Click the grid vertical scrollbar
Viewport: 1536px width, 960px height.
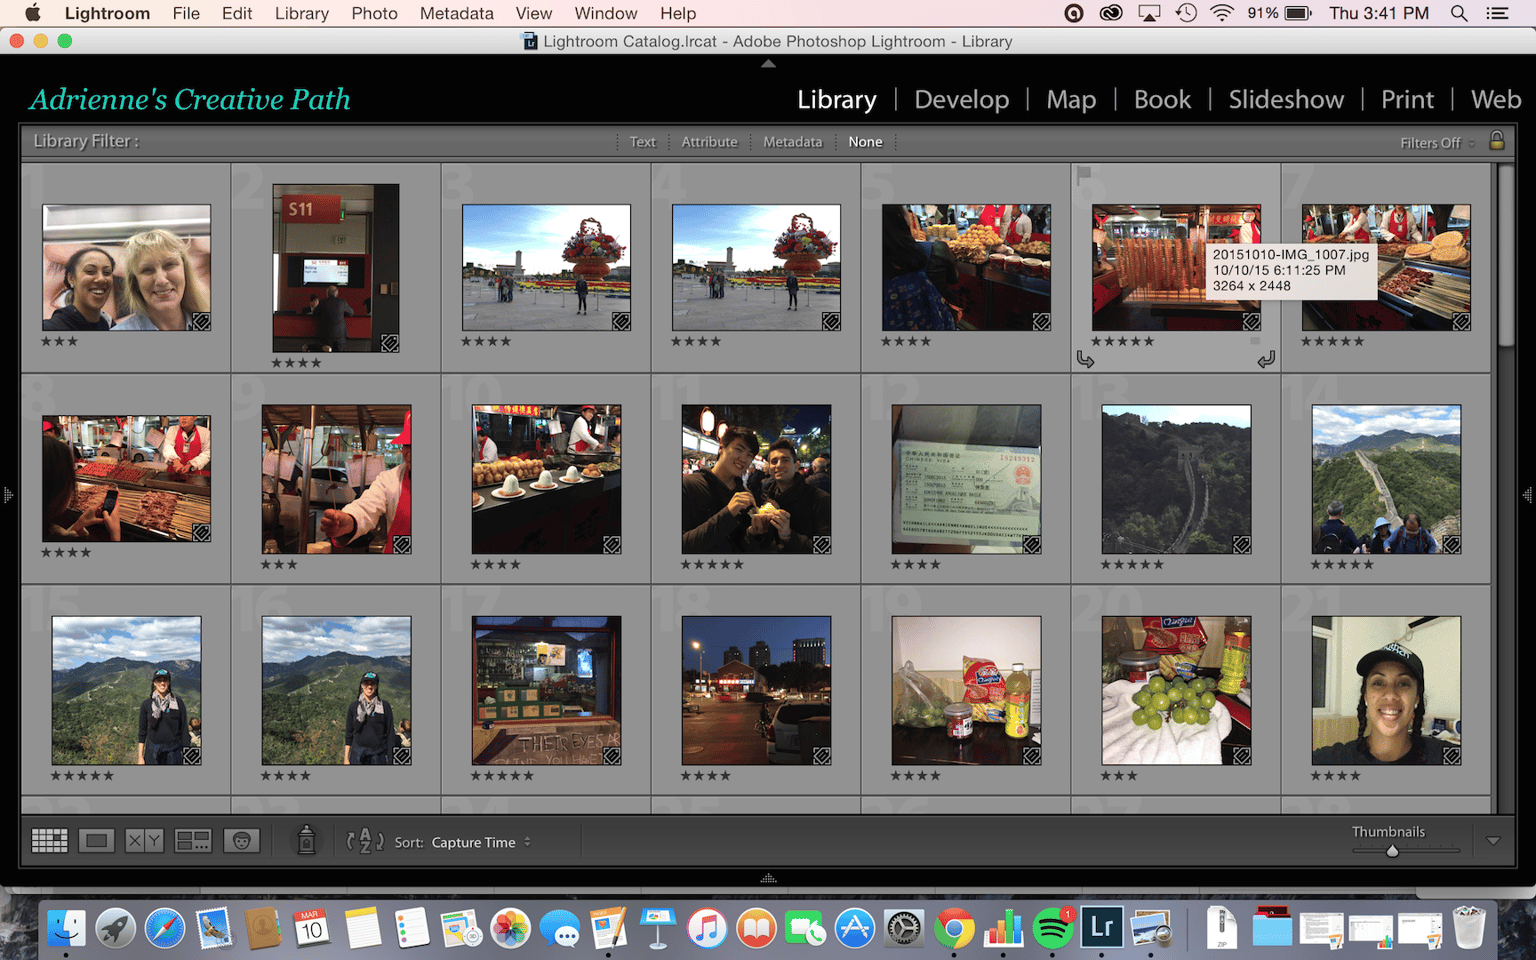[1506, 255]
